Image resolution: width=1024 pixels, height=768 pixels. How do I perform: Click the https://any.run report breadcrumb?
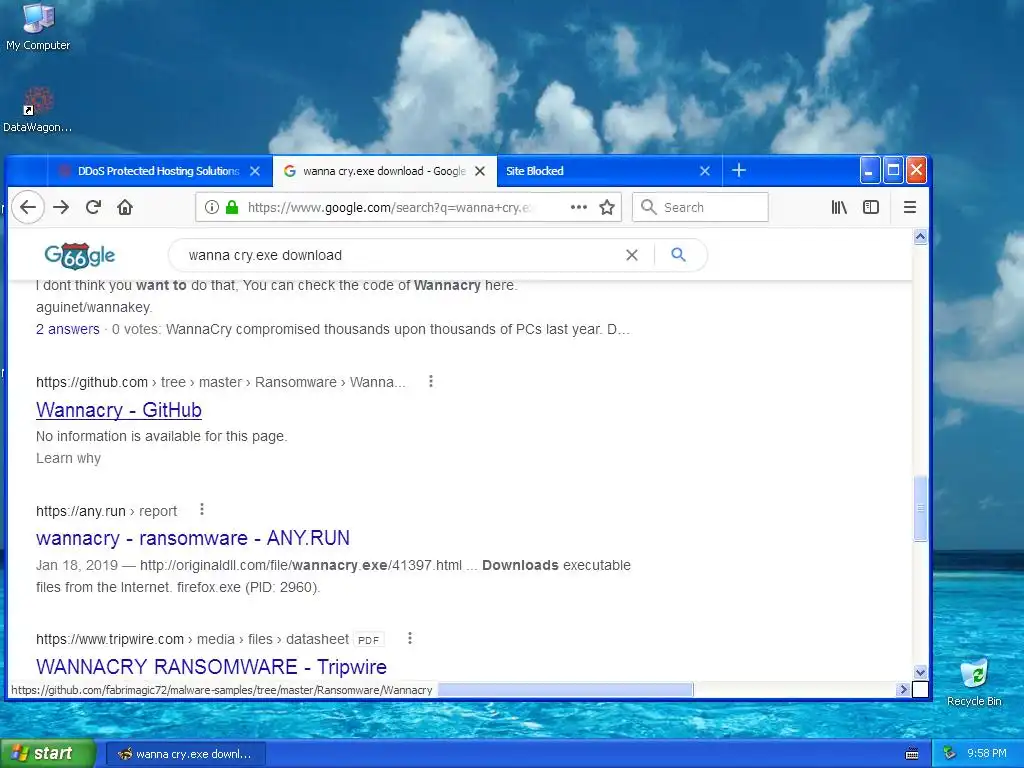point(106,511)
